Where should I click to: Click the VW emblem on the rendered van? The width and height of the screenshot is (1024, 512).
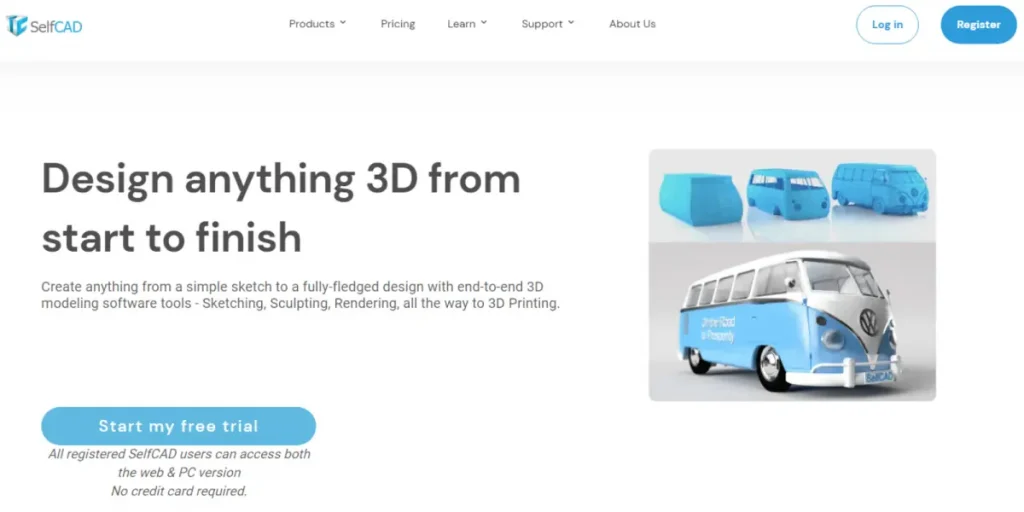click(x=870, y=322)
